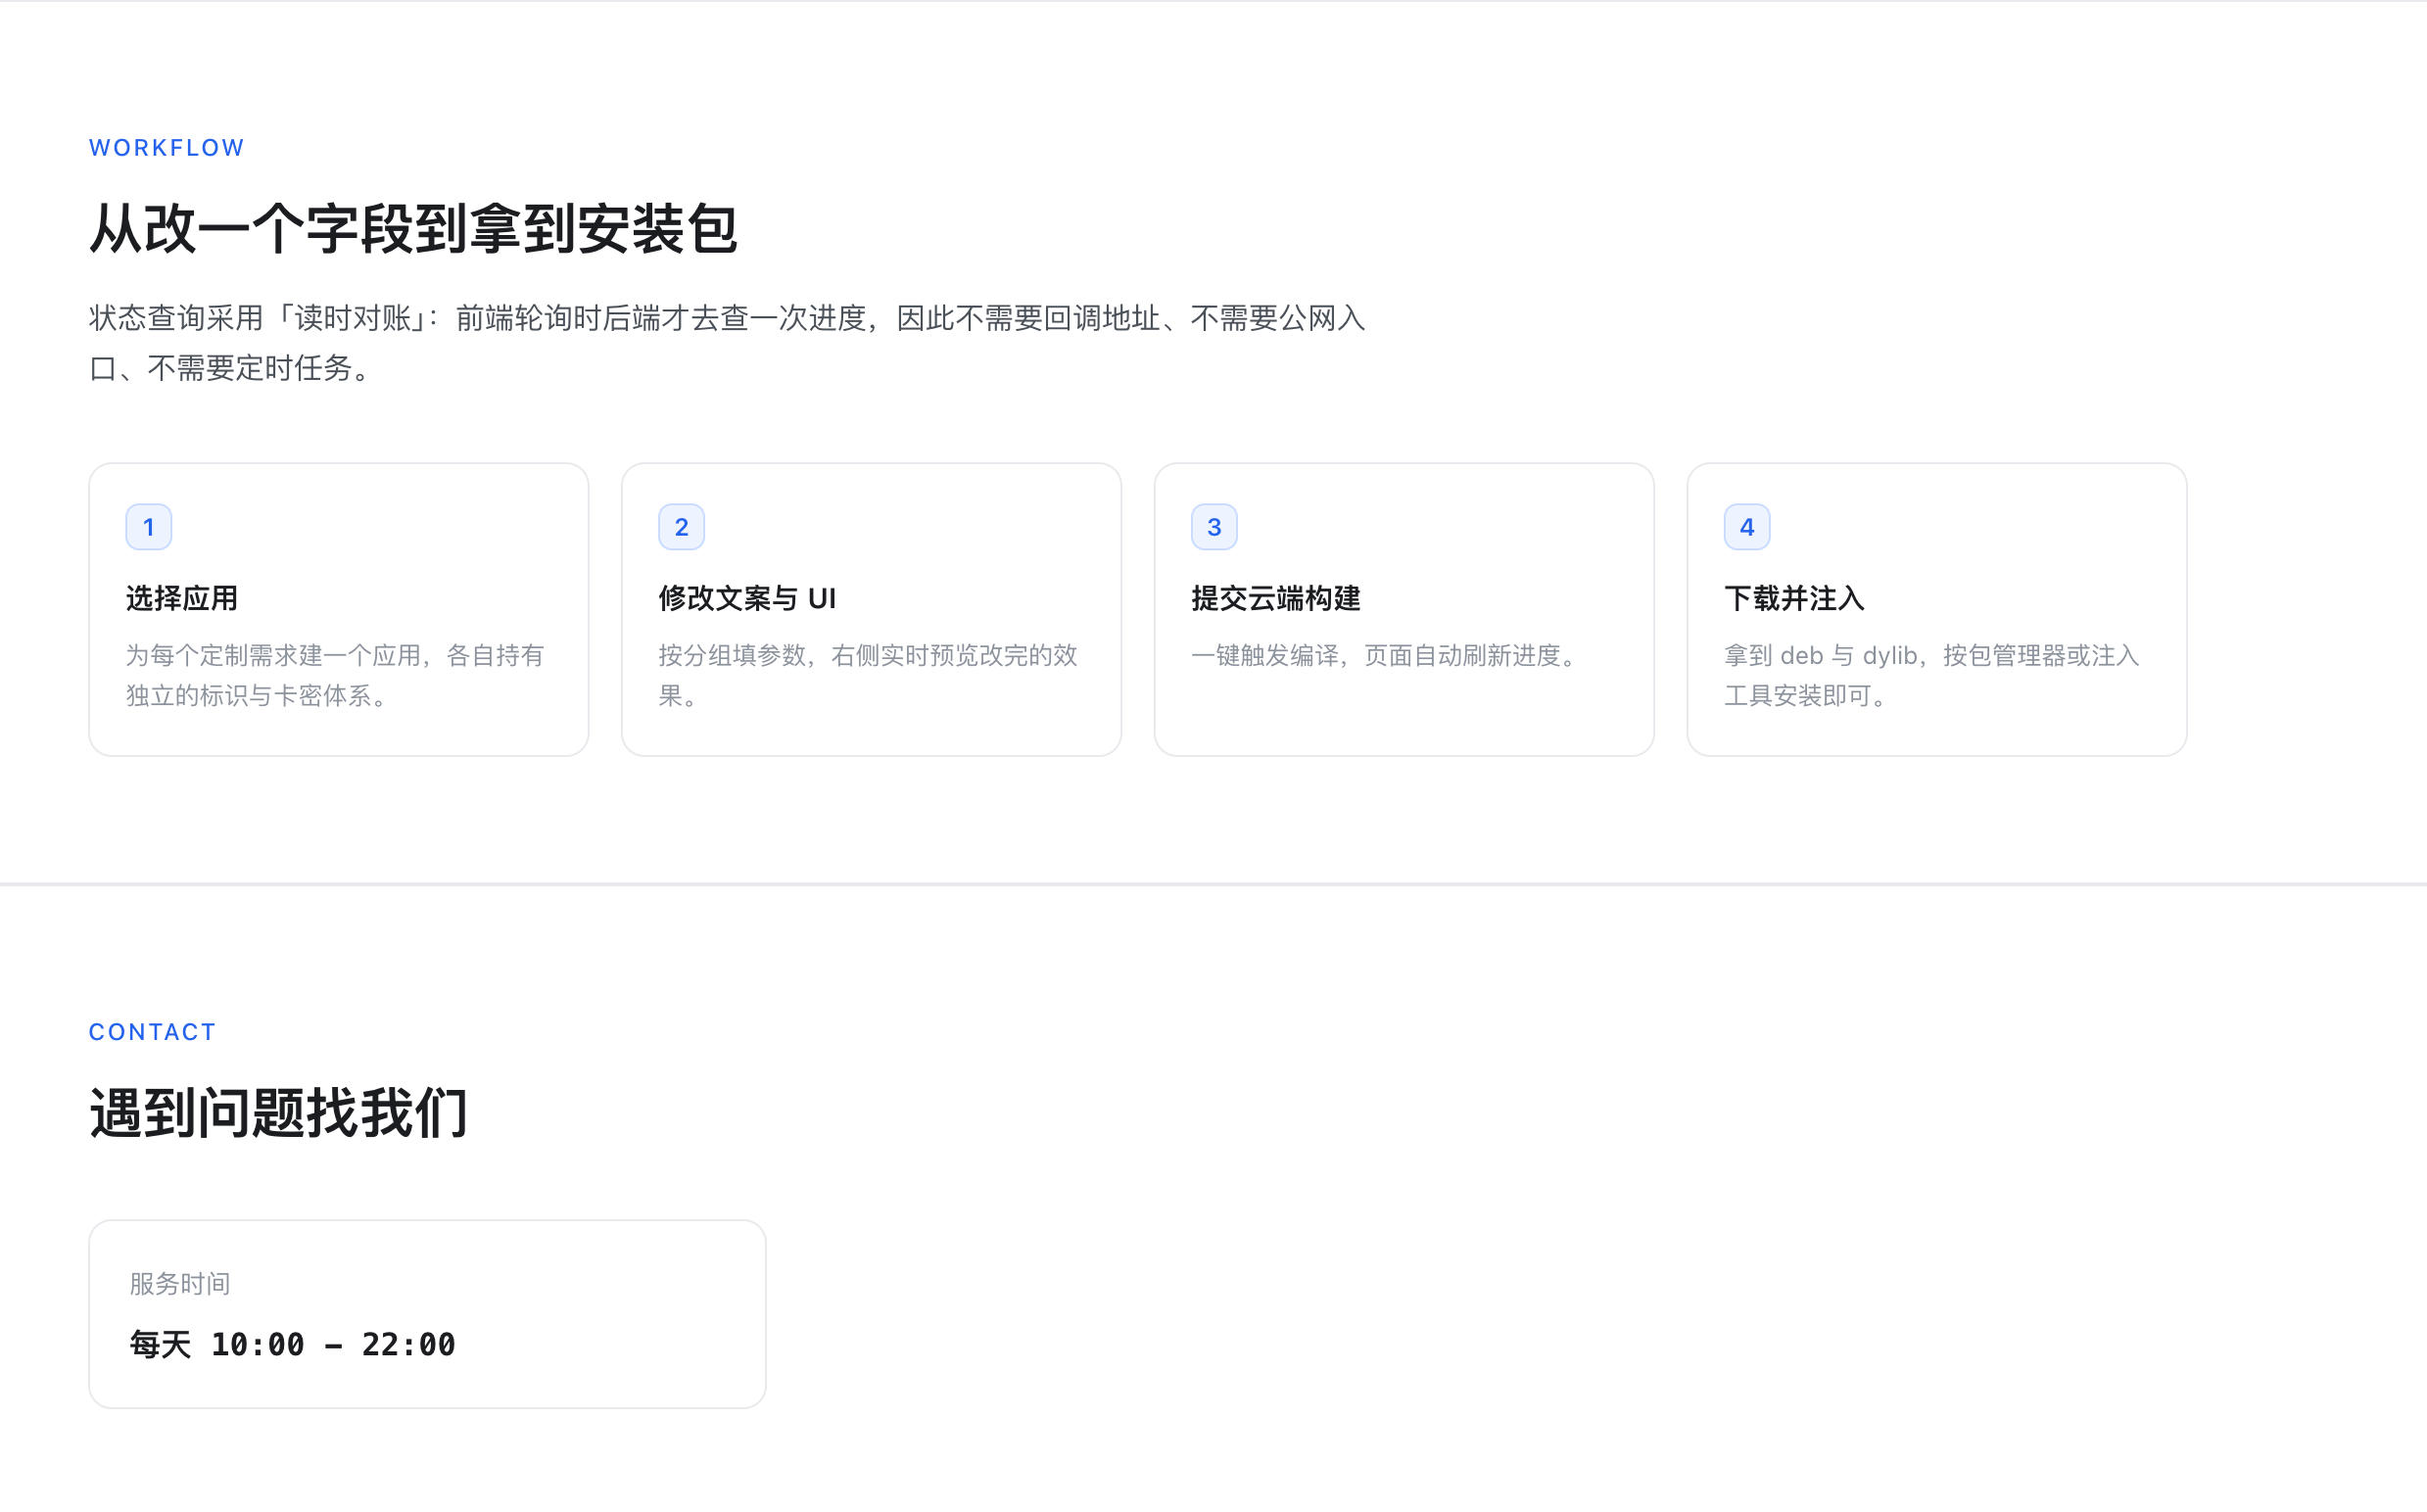
Task: Select the 提交云端构建 card title
Action: (x=1276, y=598)
